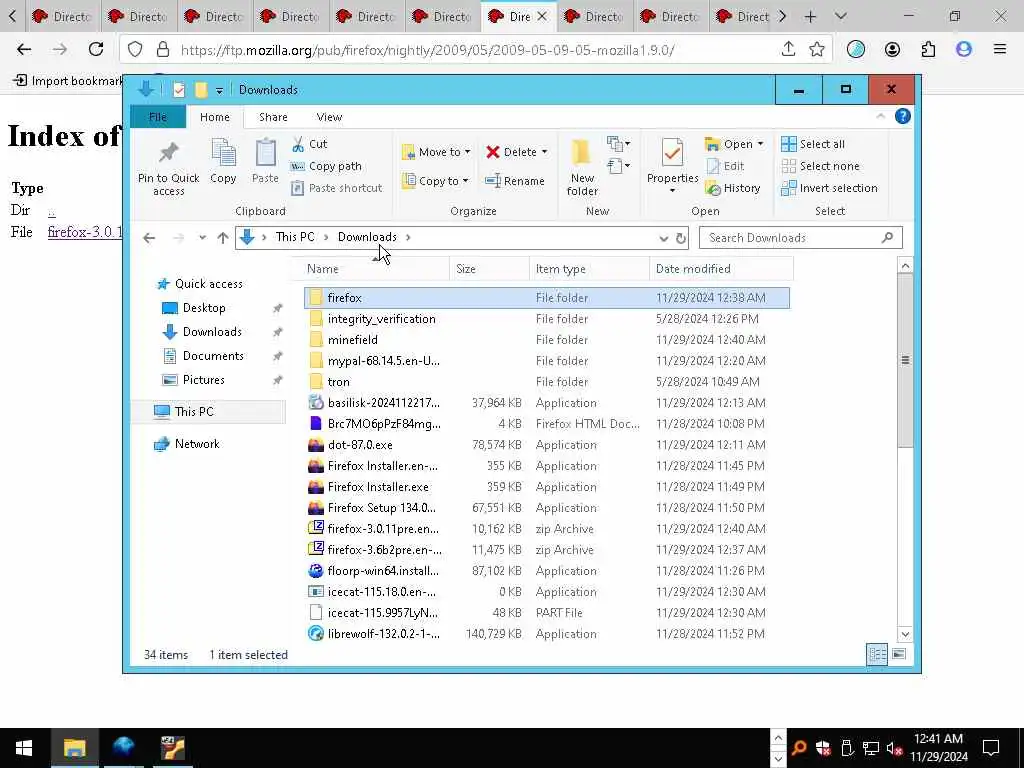
Task: Click Import bookmarks in Firefox
Action: (67, 80)
